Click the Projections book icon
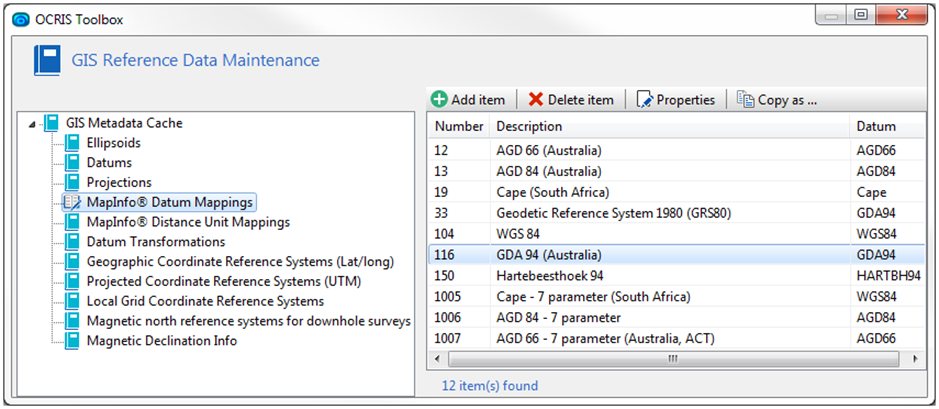This screenshot has width=939, height=409. pyautogui.click(x=72, y=183)
